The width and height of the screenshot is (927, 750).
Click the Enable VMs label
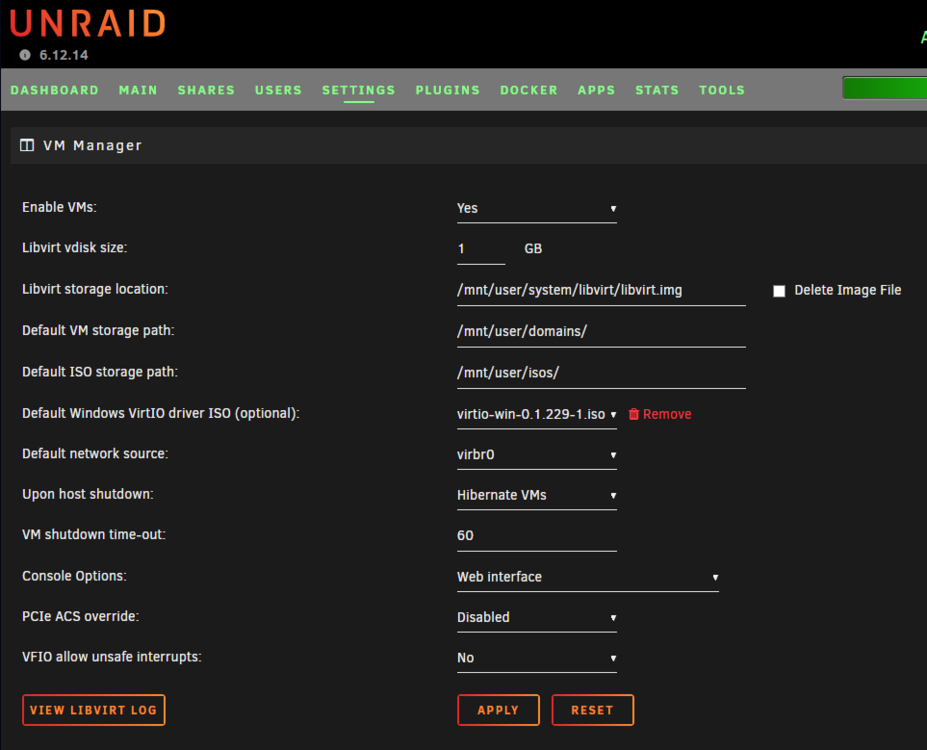click(59, 207)
